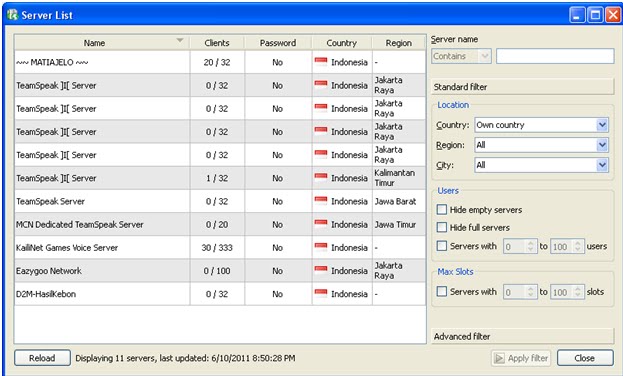This screenshot has width=623, height=376.
Task: Click the Apply filter play icon
Action: click(499, 358)
